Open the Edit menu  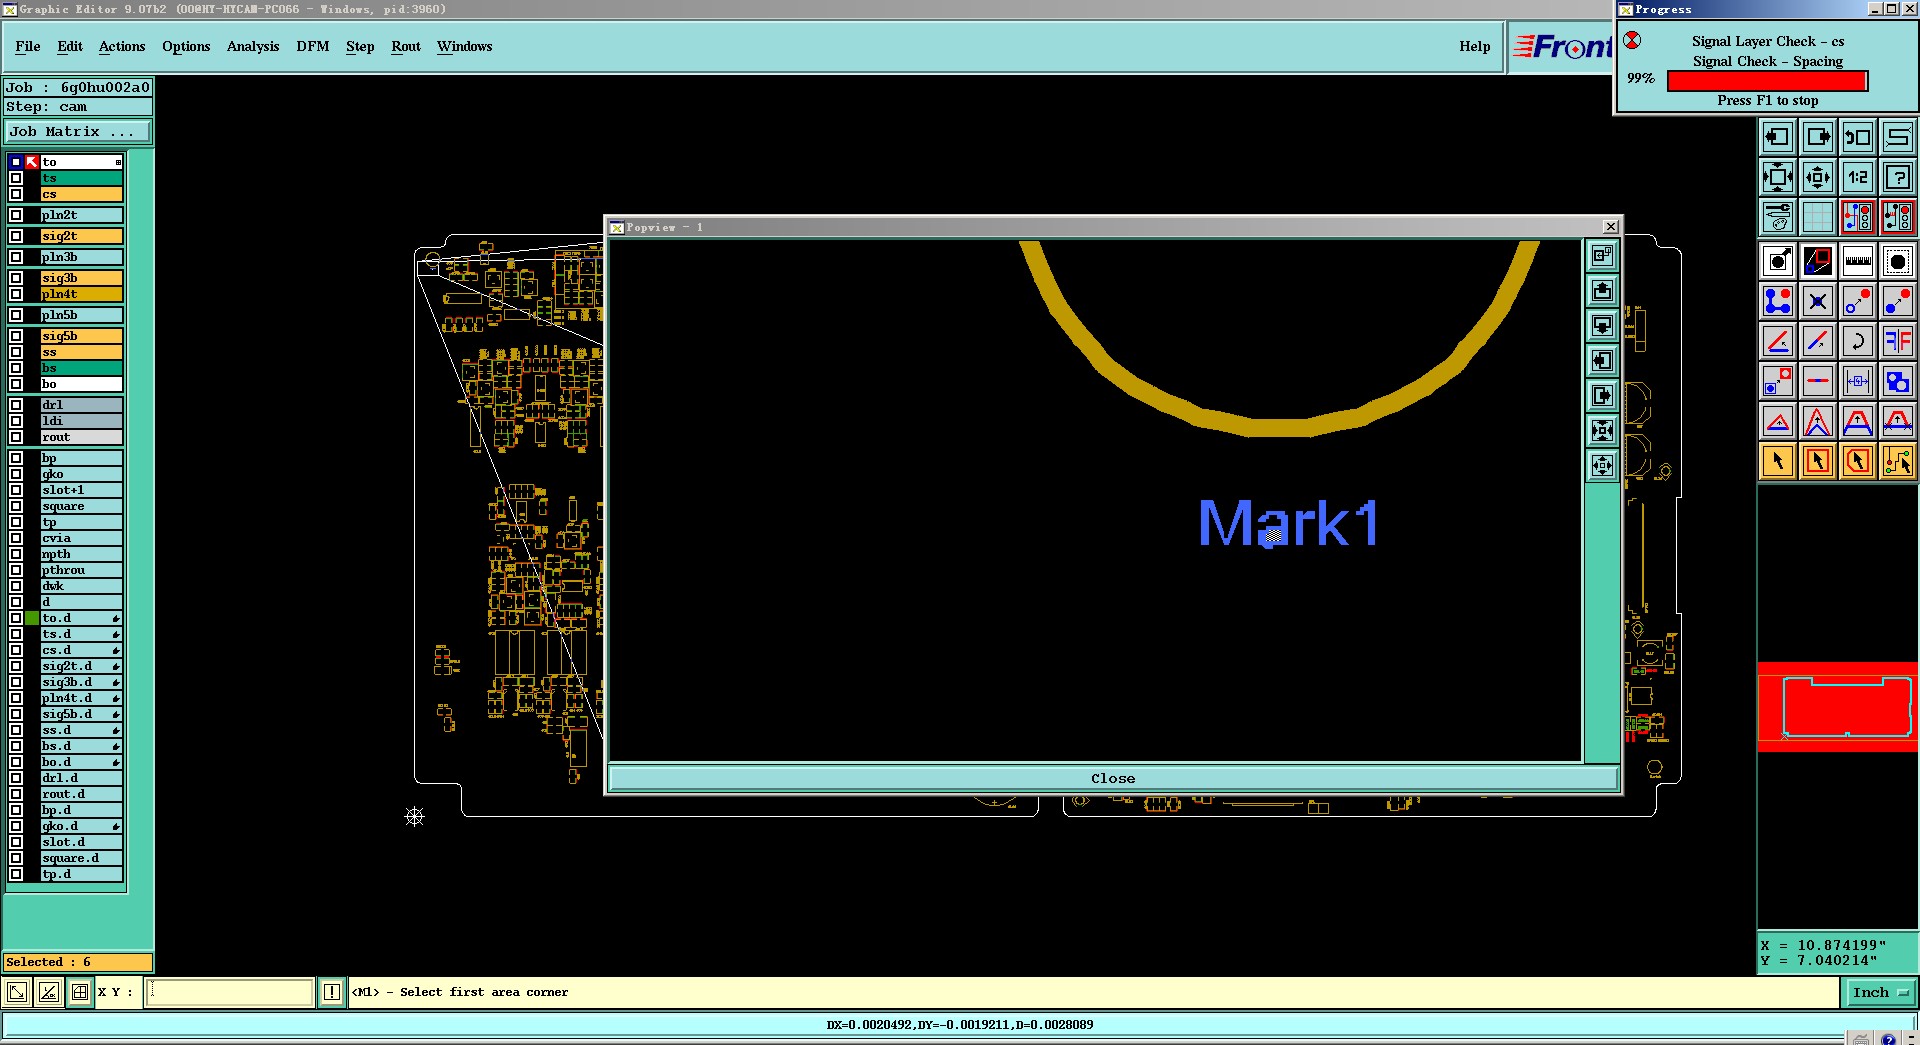point(70,46)
